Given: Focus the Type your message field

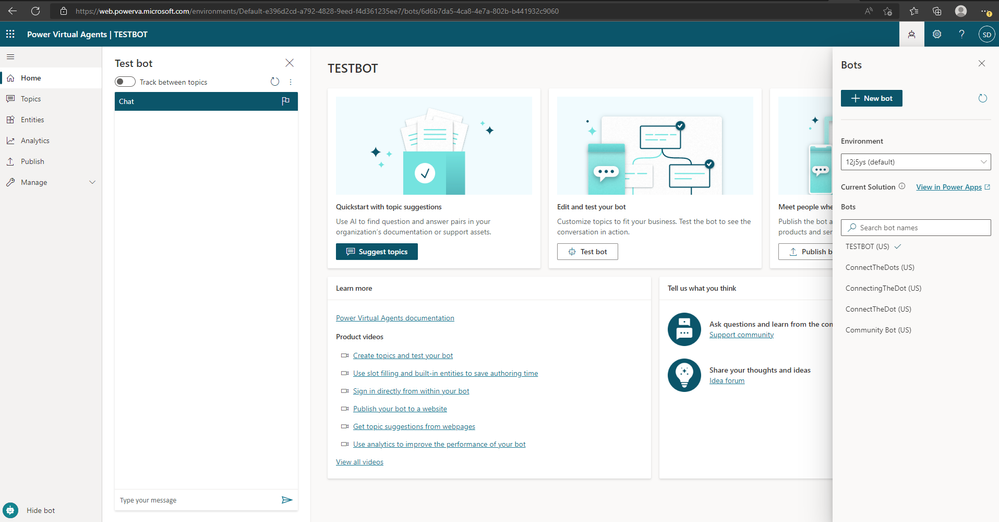Looking at the screenshot, I should 198,500.
